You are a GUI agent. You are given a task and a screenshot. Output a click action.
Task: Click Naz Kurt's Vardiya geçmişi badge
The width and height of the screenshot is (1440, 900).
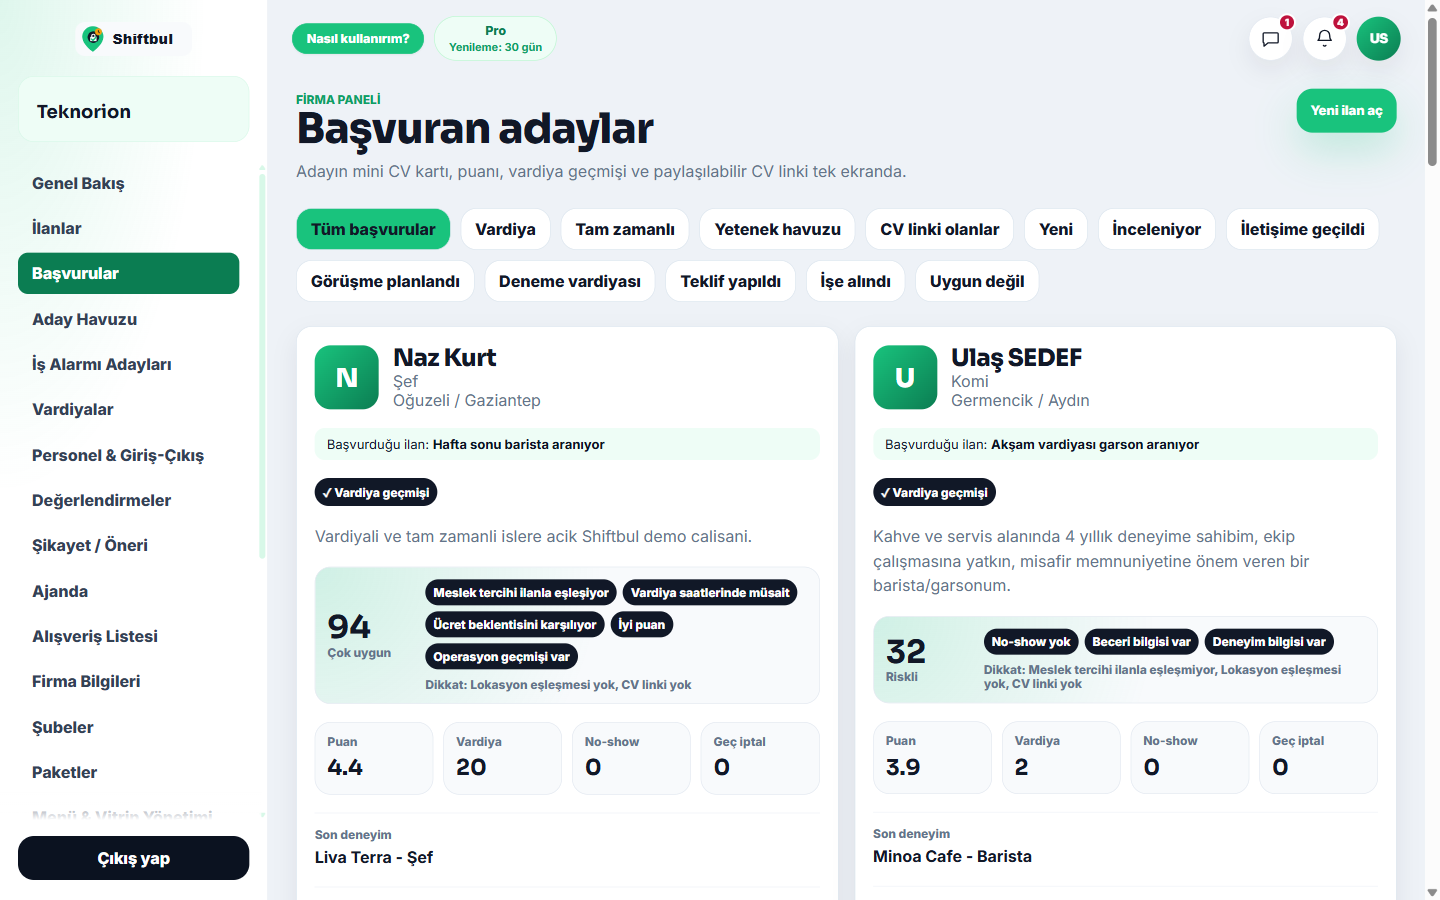coord(376,492)
